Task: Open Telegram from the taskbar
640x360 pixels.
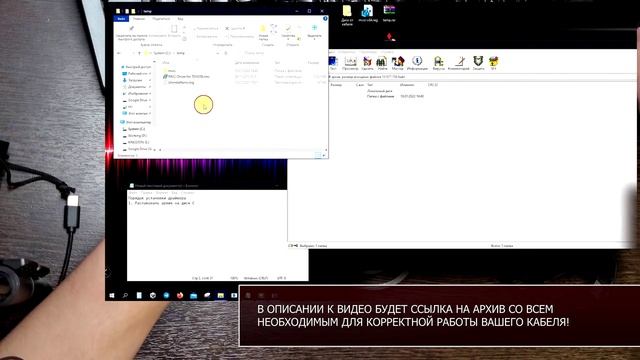Action: coord(167,295)
